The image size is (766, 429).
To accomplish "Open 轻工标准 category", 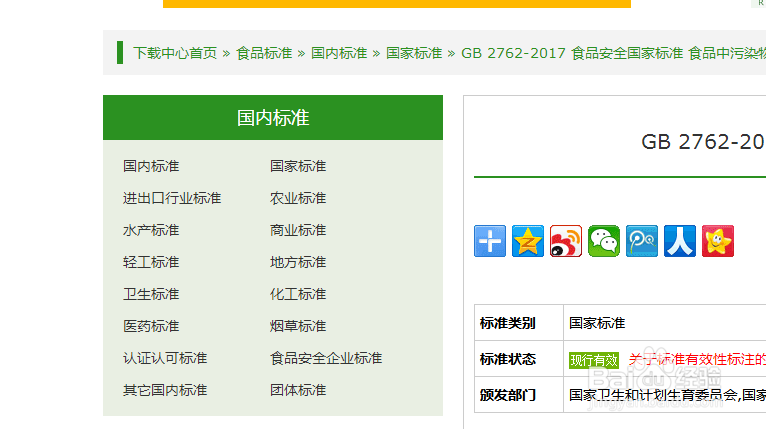I will pos(151,262).
